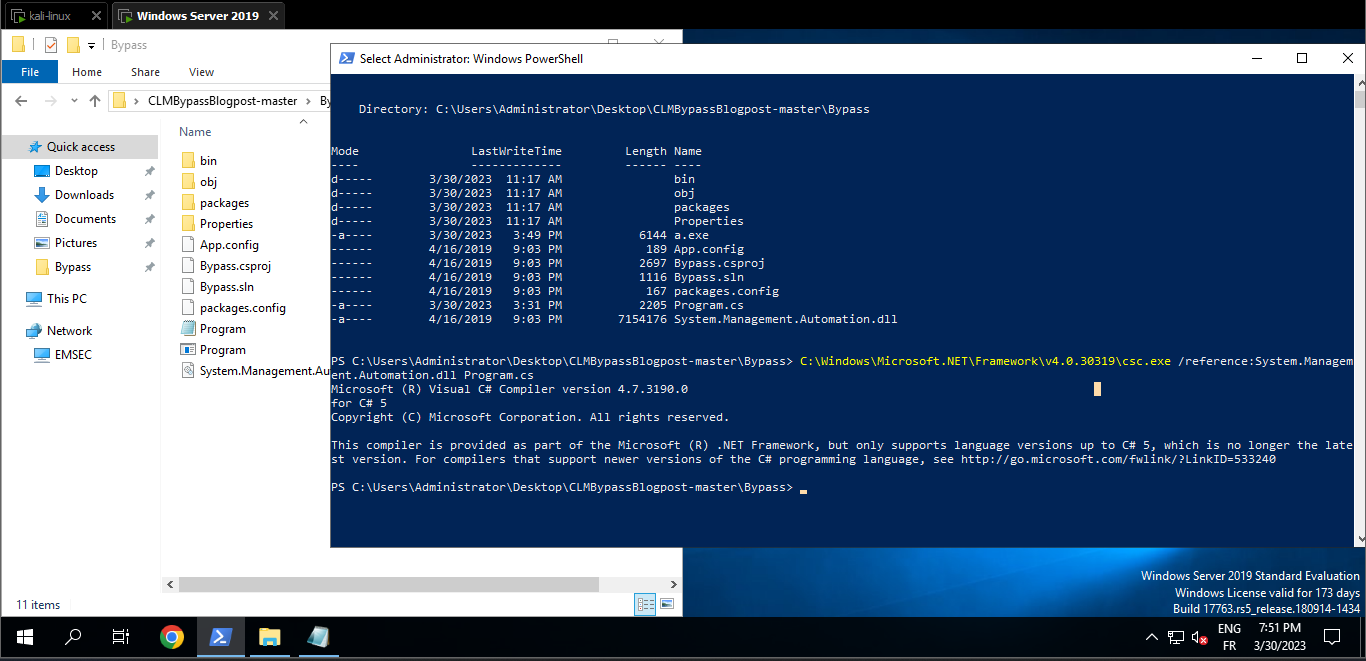Open the network status tray icon
This screenshot has height=661, width=1366.
pyautogui.click(x=1176, y=638)
